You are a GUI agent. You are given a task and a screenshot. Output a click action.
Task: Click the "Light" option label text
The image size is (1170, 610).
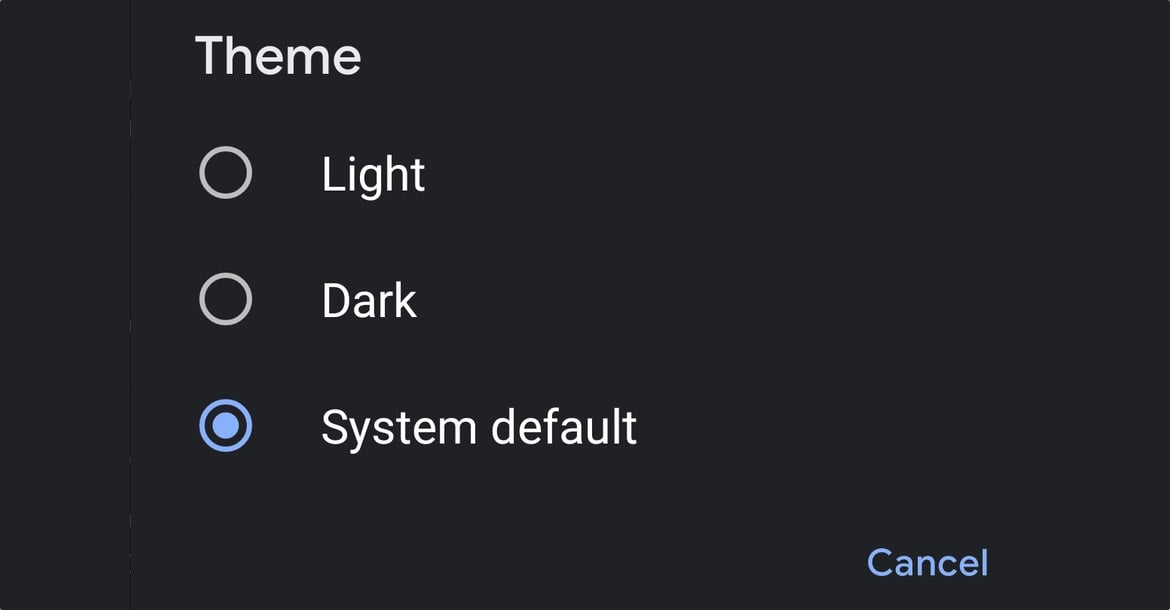[373, 175]
